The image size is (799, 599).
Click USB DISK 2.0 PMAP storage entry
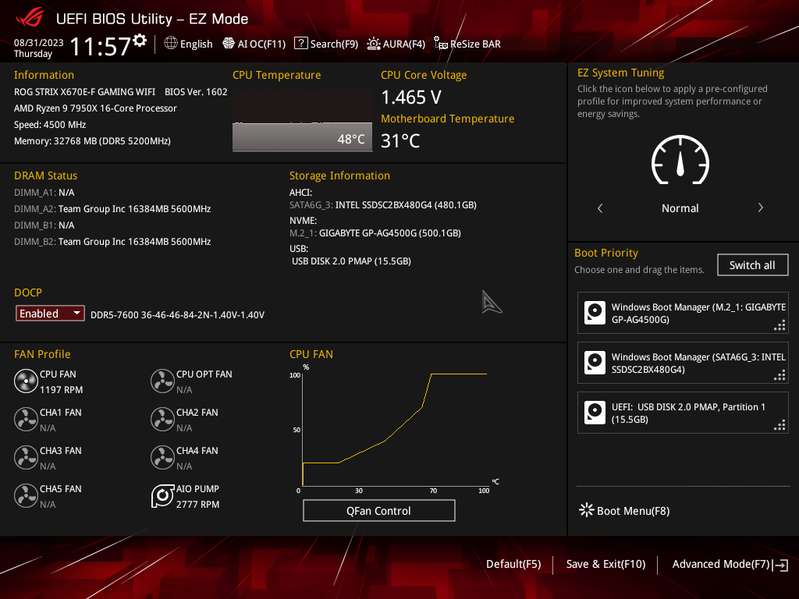pyautogui.click(x=351, y=261)
